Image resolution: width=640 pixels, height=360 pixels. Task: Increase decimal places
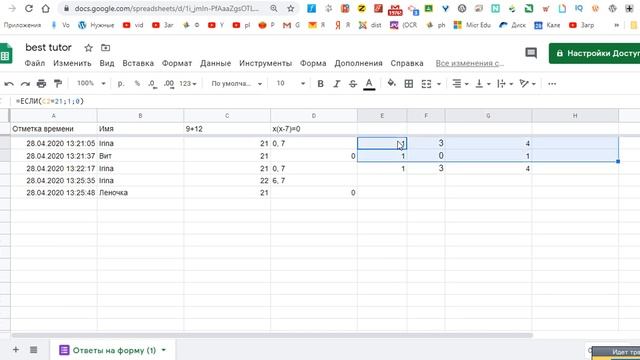[169, 84]
